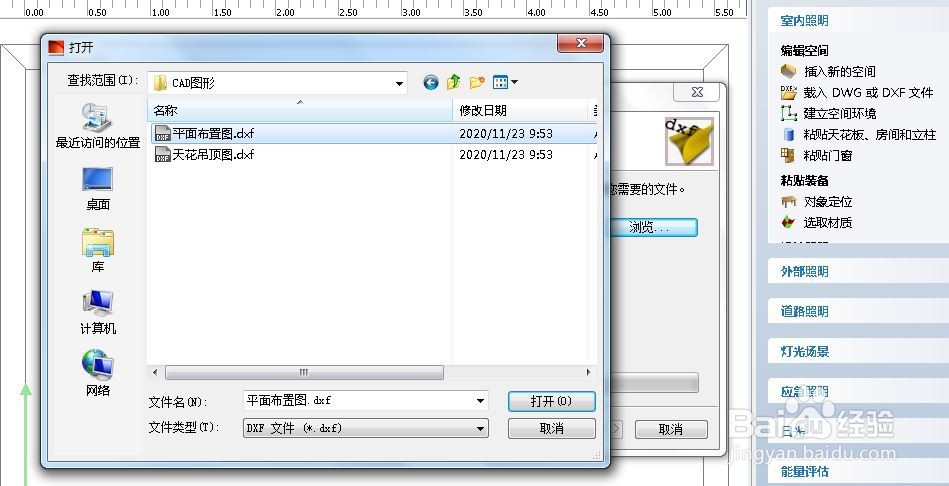Go back using the blue back arrow icon
The image size is (949, 486).
click(431, 82)
